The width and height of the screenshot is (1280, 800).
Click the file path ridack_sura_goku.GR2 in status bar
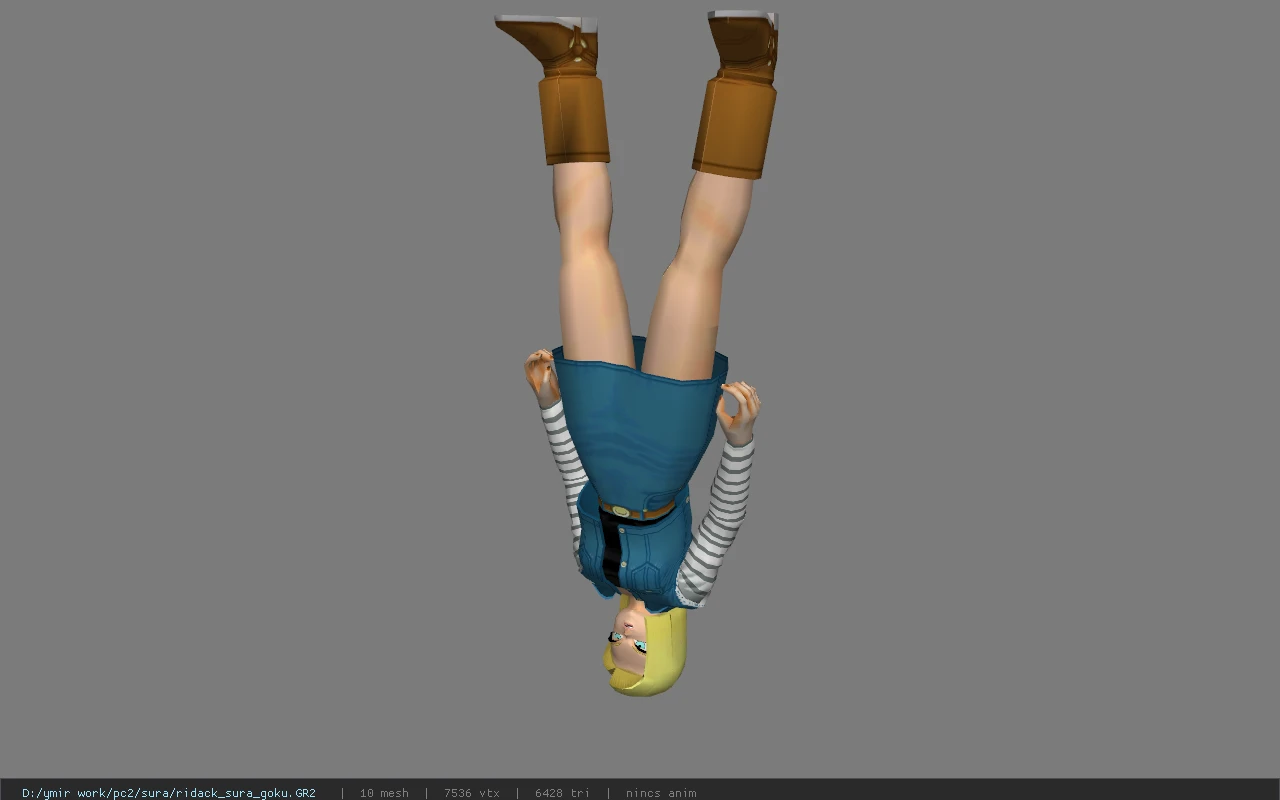pyautogui.click(x=169, y=793)
